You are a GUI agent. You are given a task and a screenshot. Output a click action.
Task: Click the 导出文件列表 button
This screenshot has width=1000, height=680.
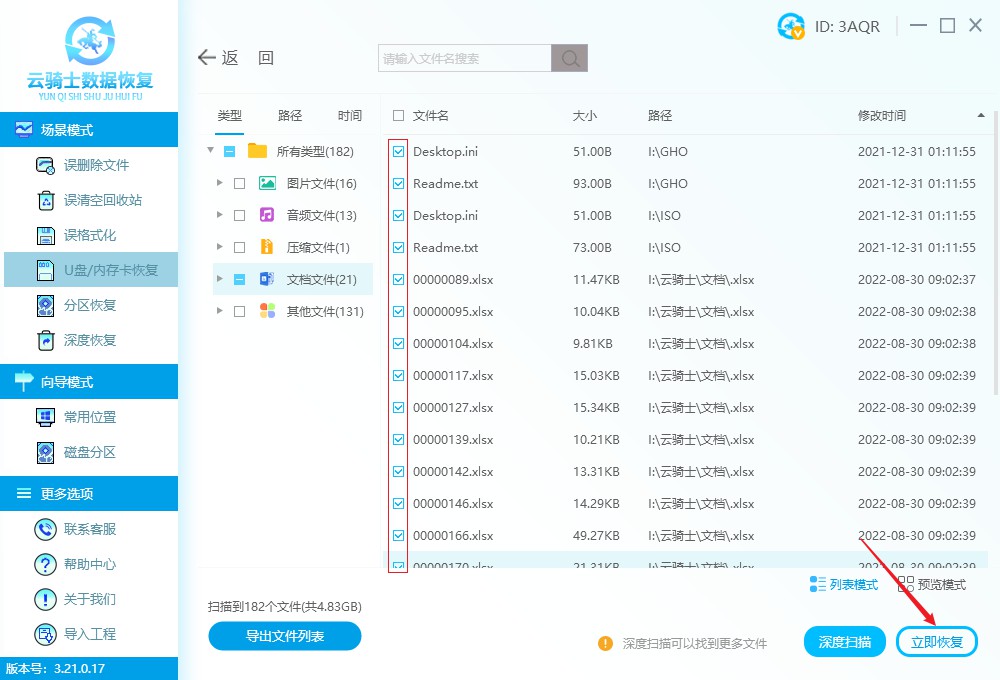click(x=284, y=636)
